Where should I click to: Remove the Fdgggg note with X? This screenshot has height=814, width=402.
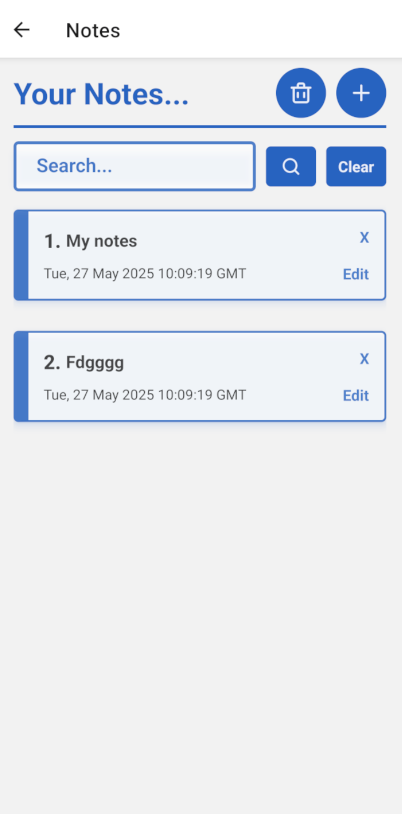(365, 359)
